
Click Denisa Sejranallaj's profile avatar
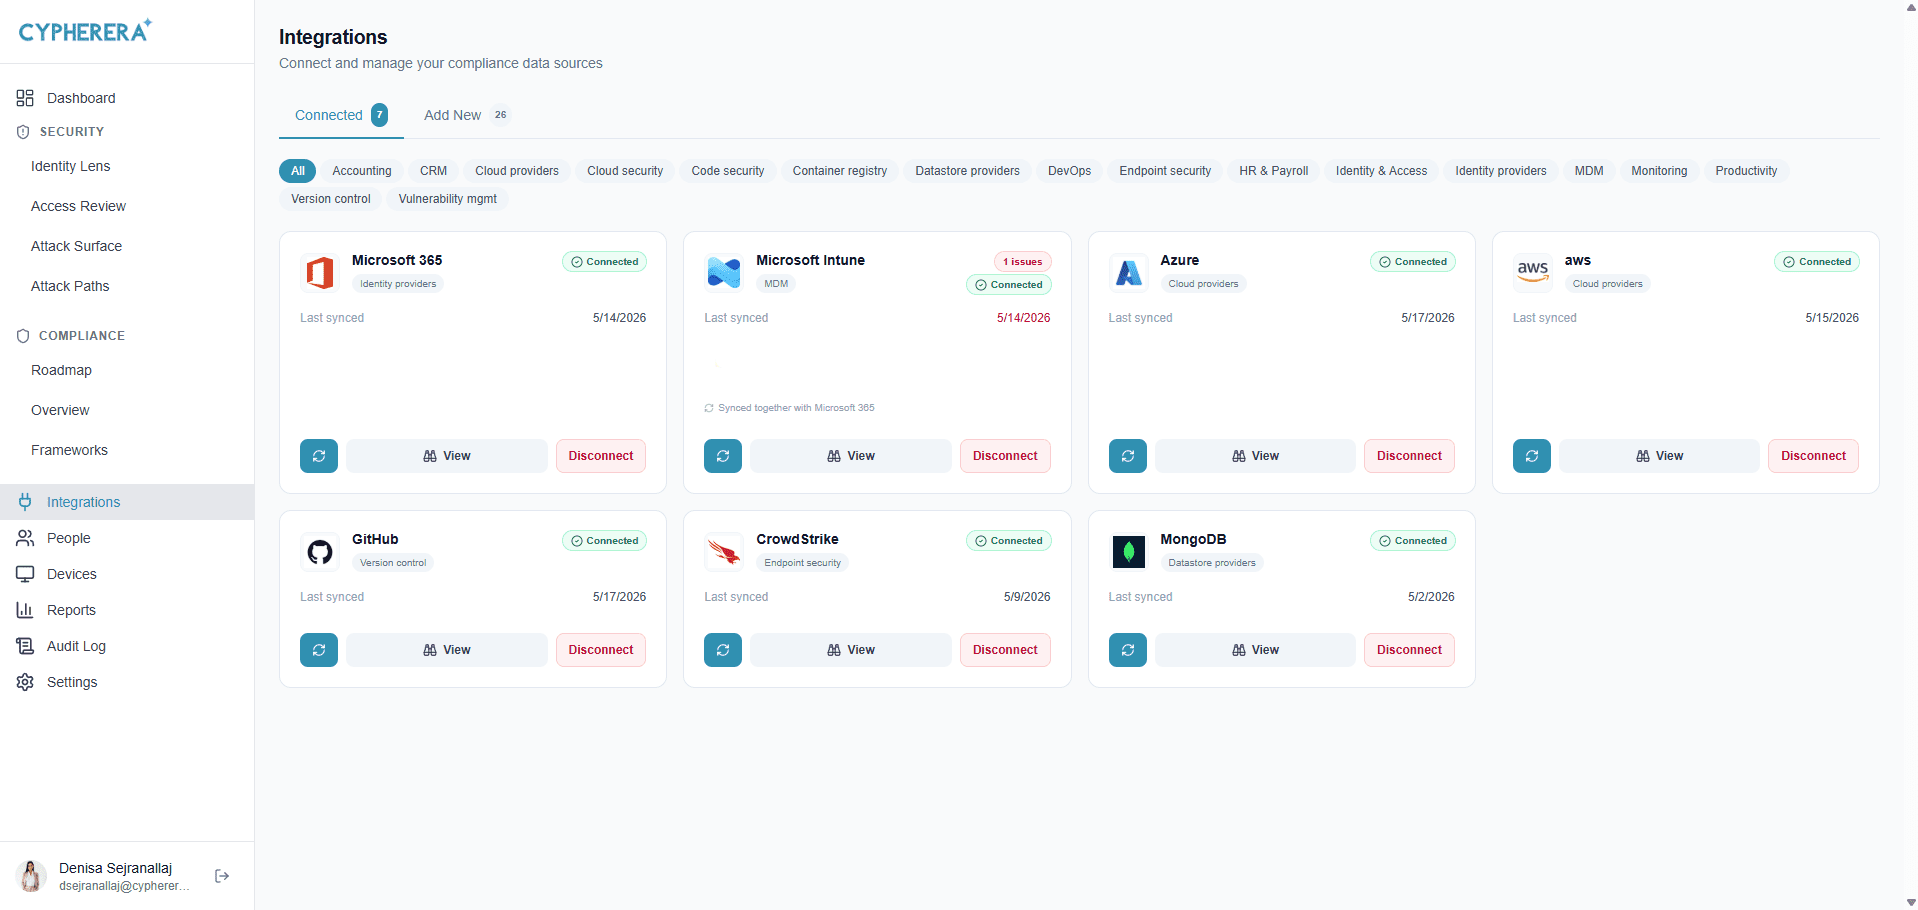click(x=31, y=876)
